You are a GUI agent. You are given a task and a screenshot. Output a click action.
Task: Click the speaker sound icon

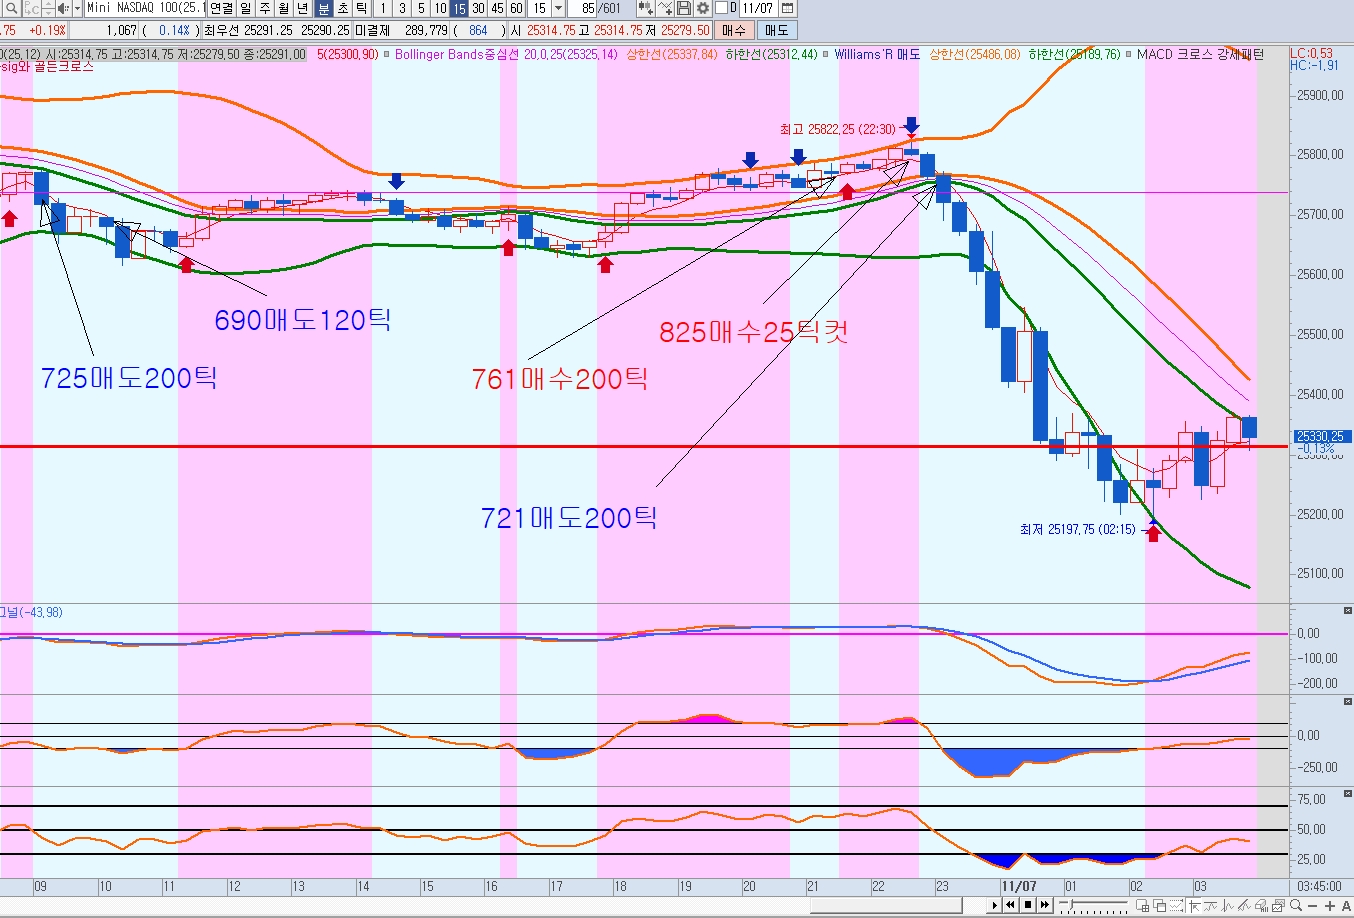(62, 8)
